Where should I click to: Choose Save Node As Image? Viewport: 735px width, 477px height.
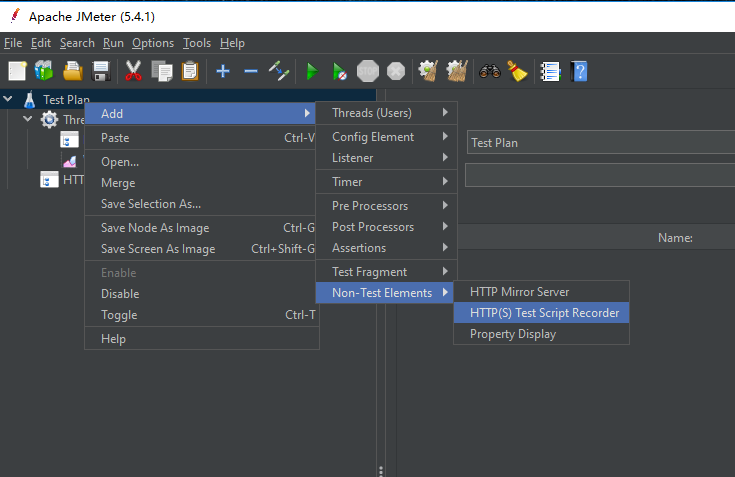click(x=201, y=228)
